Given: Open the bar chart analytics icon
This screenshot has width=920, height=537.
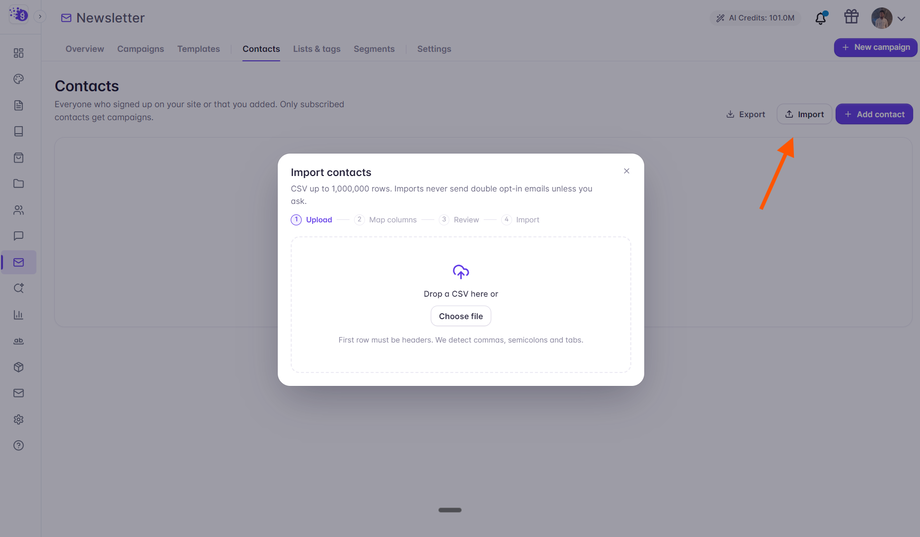Looking at the screenshot, I should (x=19, y=315).
